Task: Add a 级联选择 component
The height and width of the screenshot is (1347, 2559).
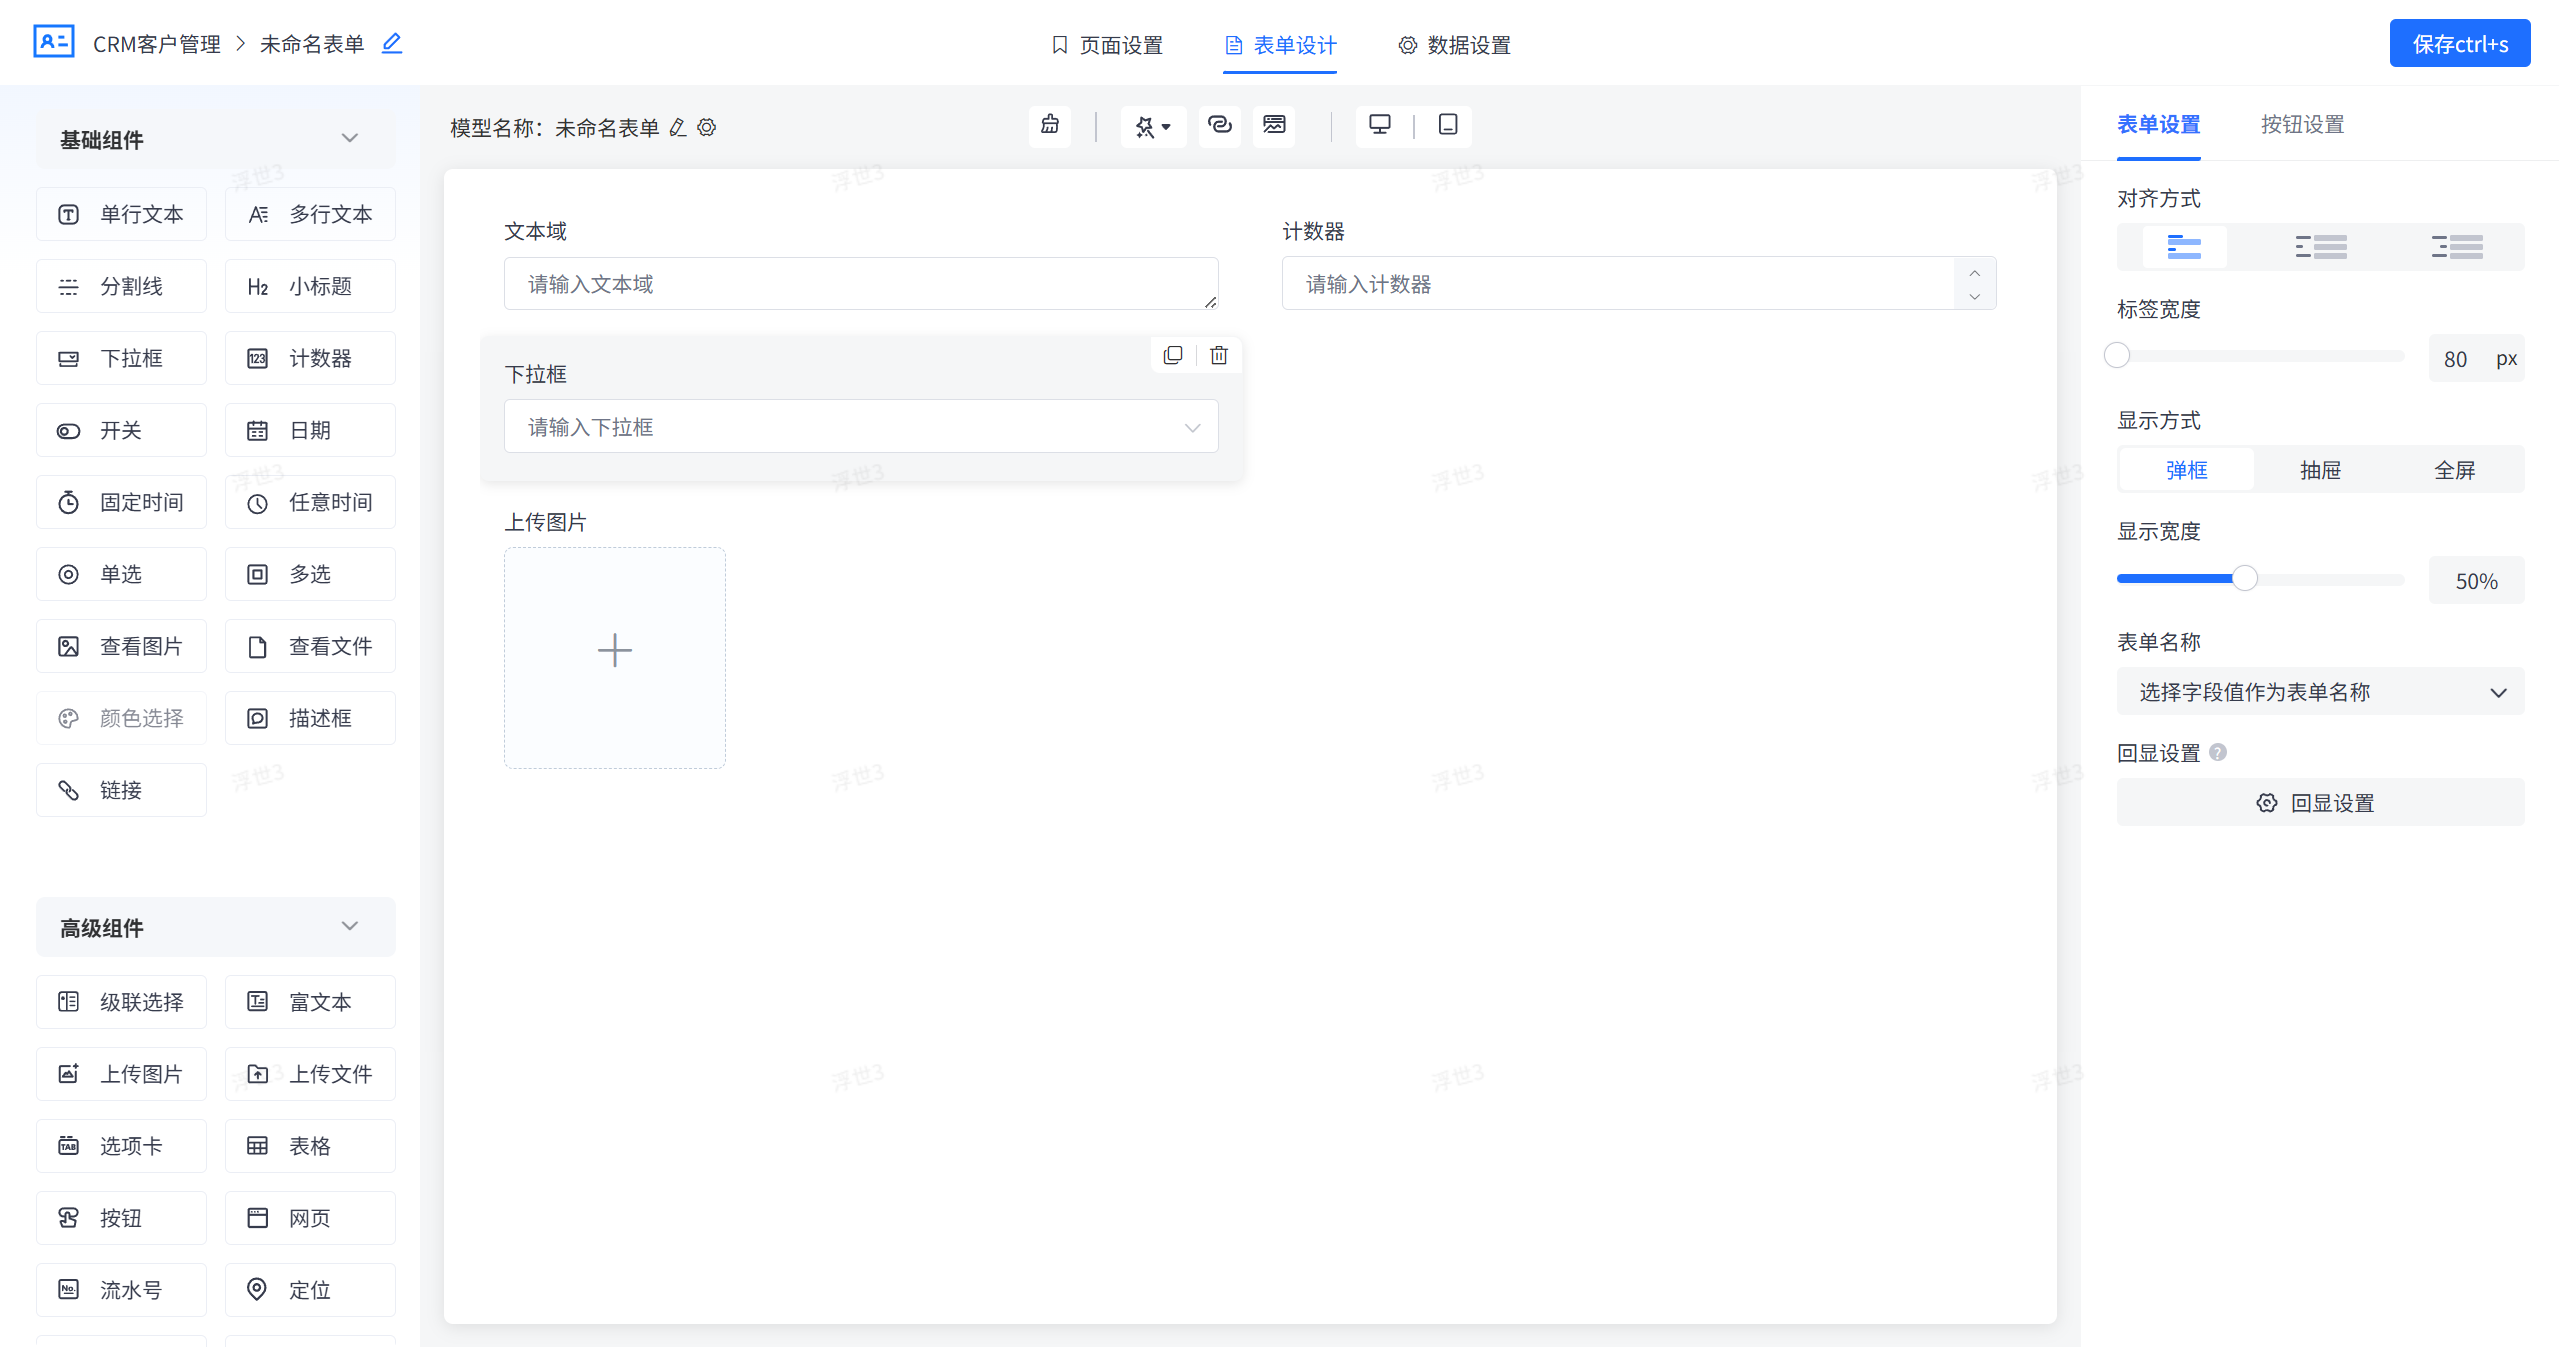Action: [122, 1002]
